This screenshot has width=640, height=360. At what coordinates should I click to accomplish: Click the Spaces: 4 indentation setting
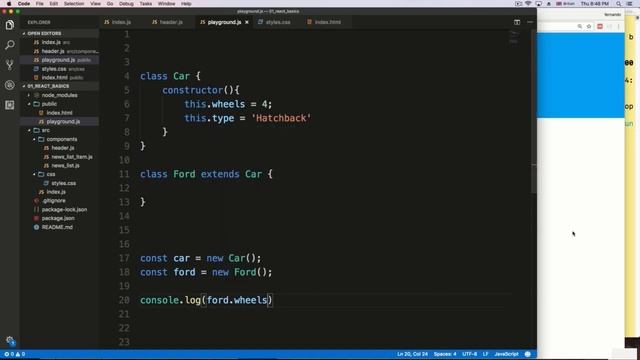(x=445, y=354)
